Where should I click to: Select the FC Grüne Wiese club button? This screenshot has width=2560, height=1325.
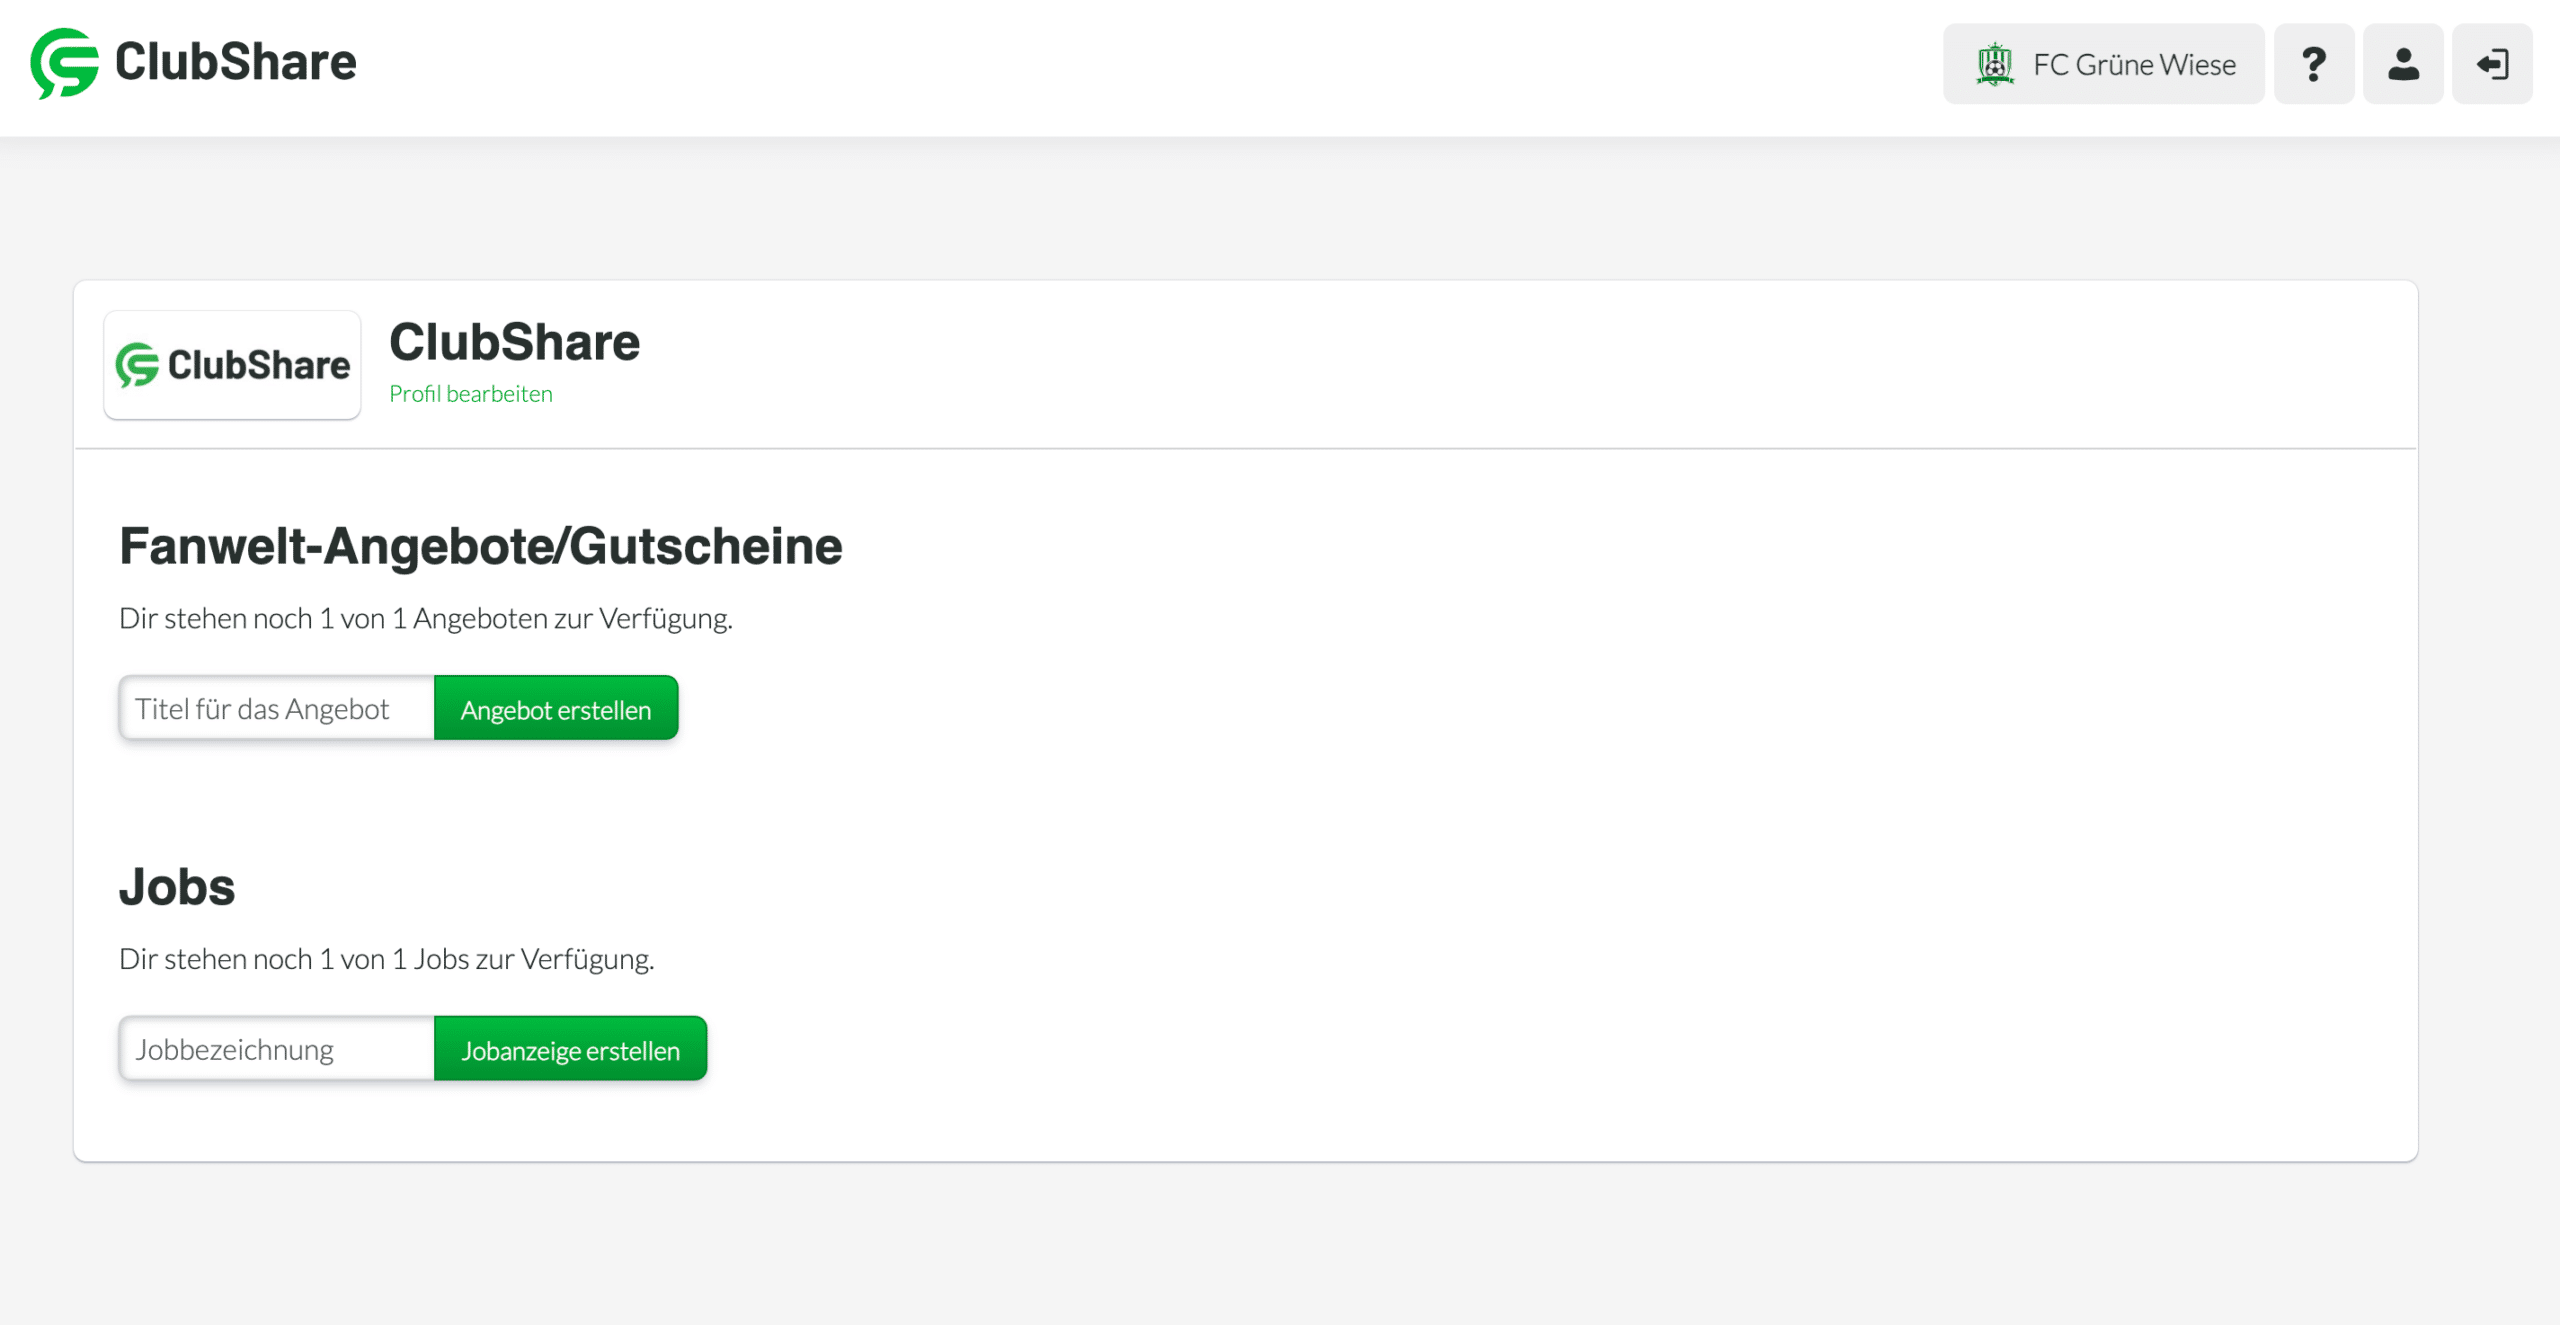[x=2104, y=64]
